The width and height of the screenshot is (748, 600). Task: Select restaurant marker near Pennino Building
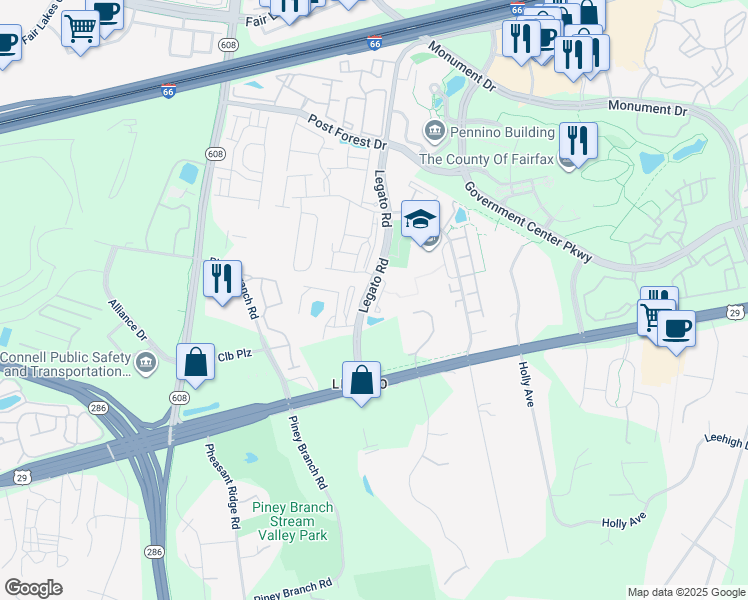[x=578, y=142]
